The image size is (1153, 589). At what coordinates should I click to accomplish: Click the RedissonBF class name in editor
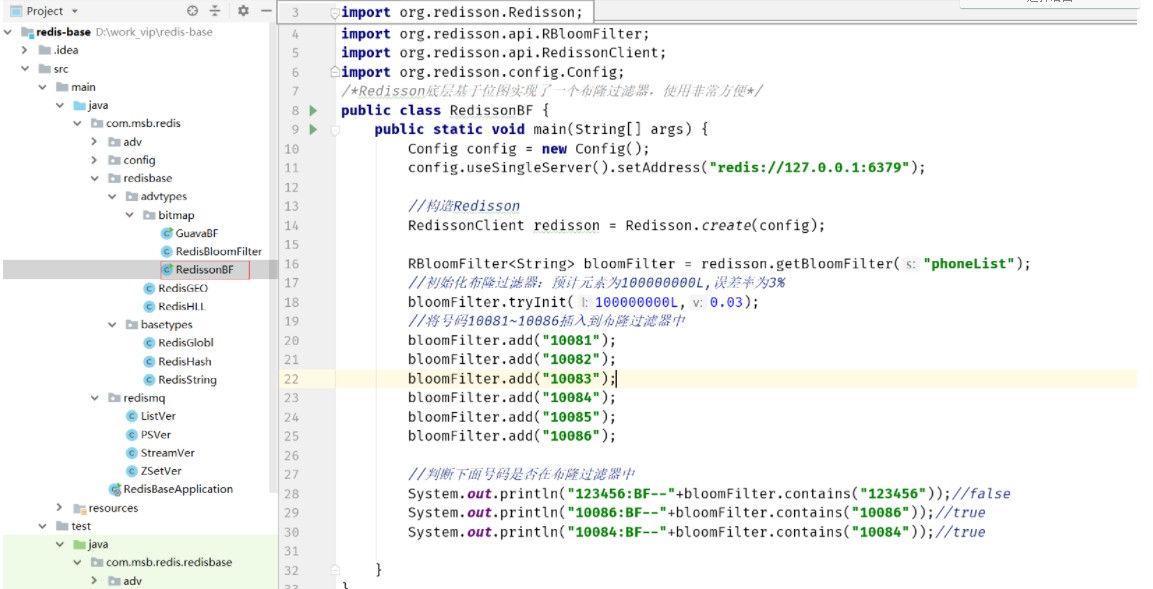coord(491,110)
